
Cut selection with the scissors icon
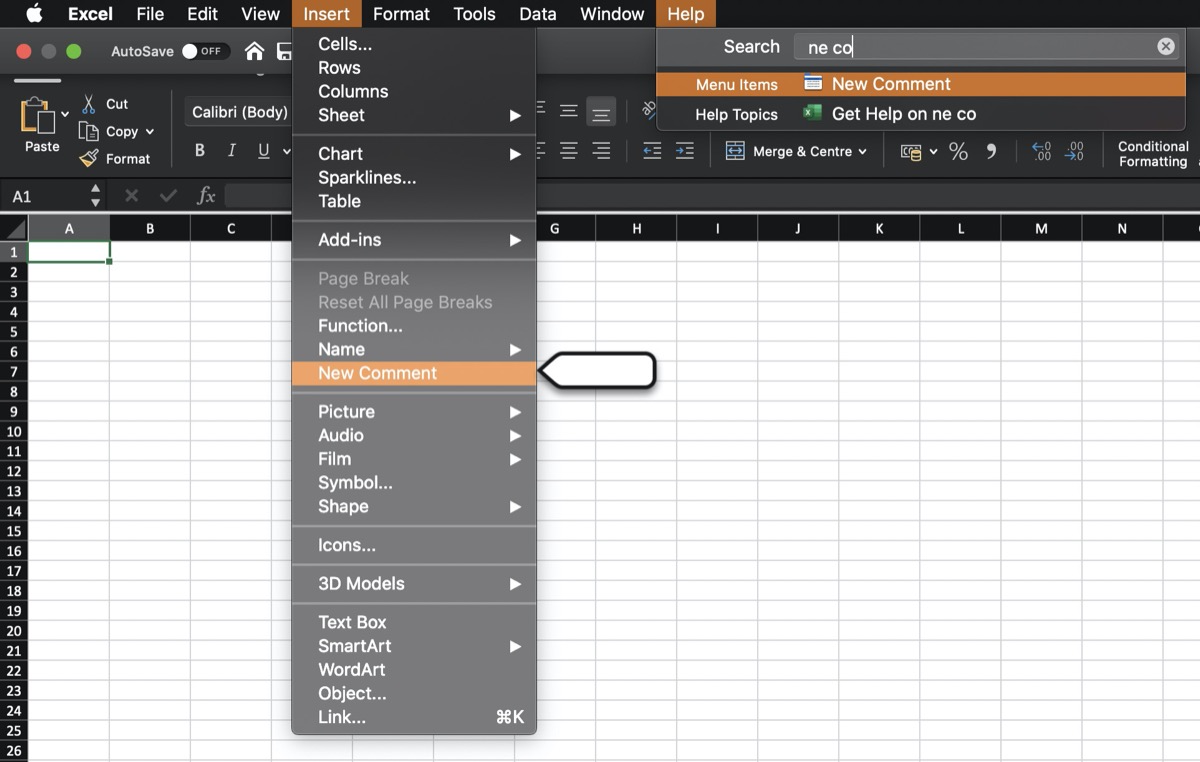(89, 104)
